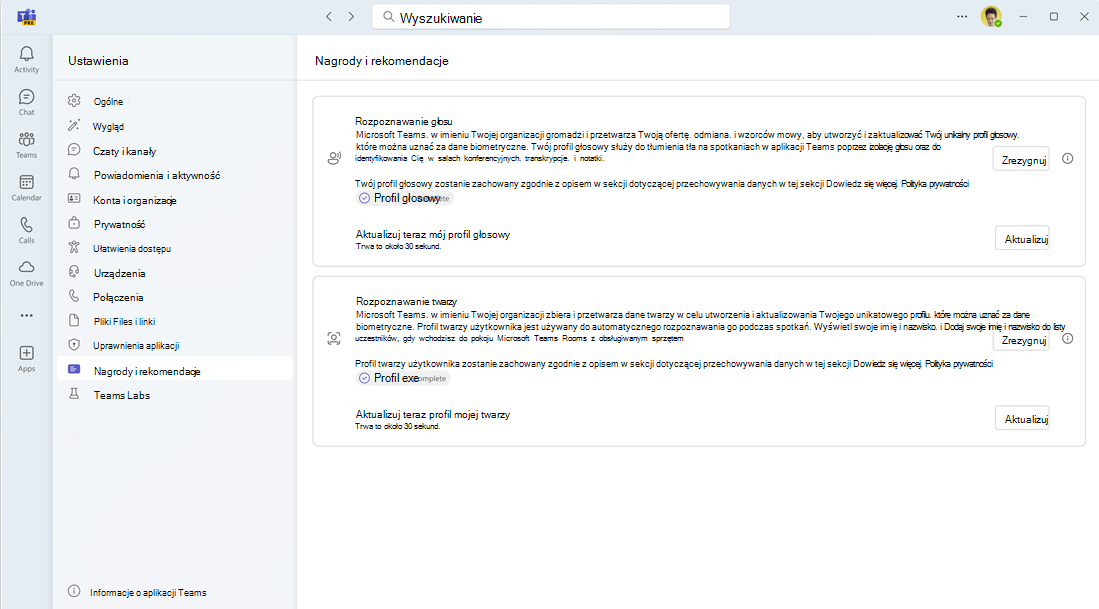Open Dowiedz się więcej in face section
The width and height of the screenshot is (1099, 609).
(887, 364)
